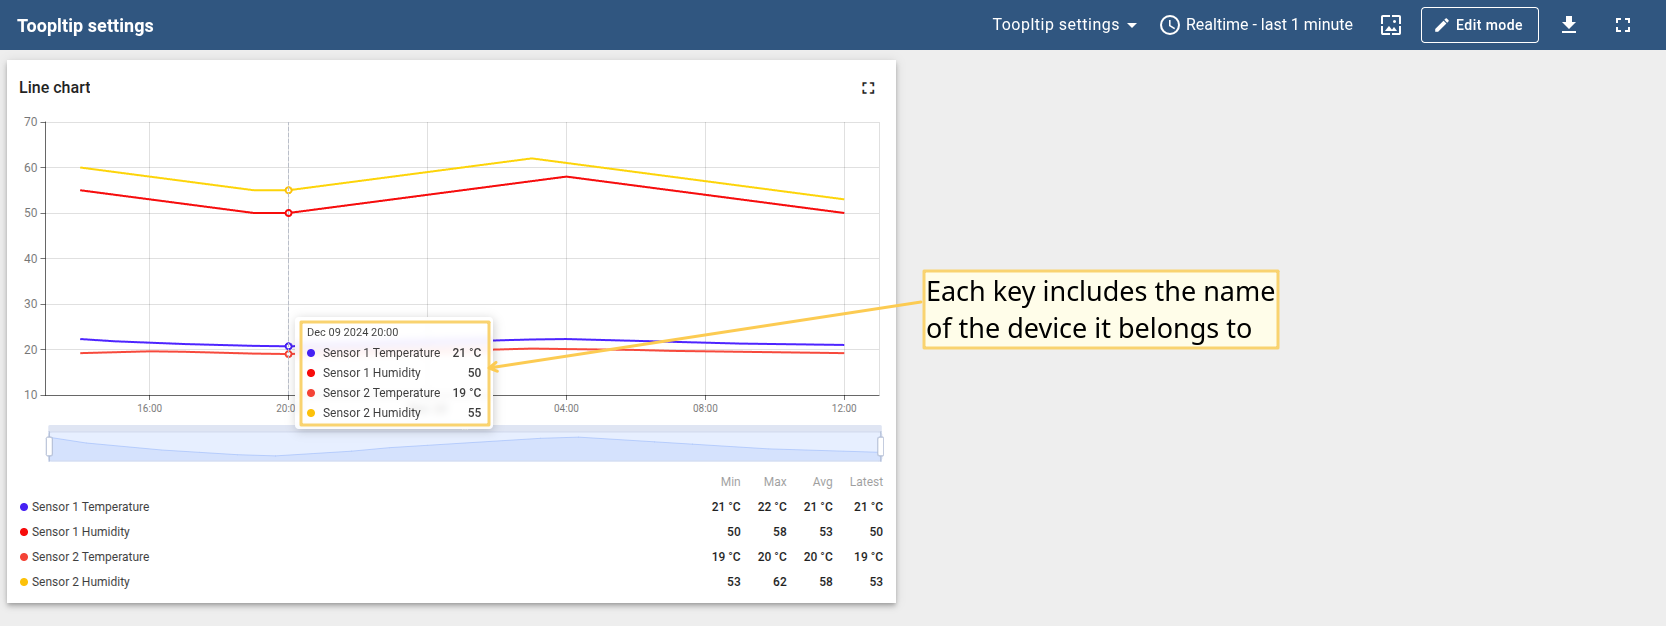
Task: Toggle Sensor 1 Humidity series in legend
Action: (80, 532)
